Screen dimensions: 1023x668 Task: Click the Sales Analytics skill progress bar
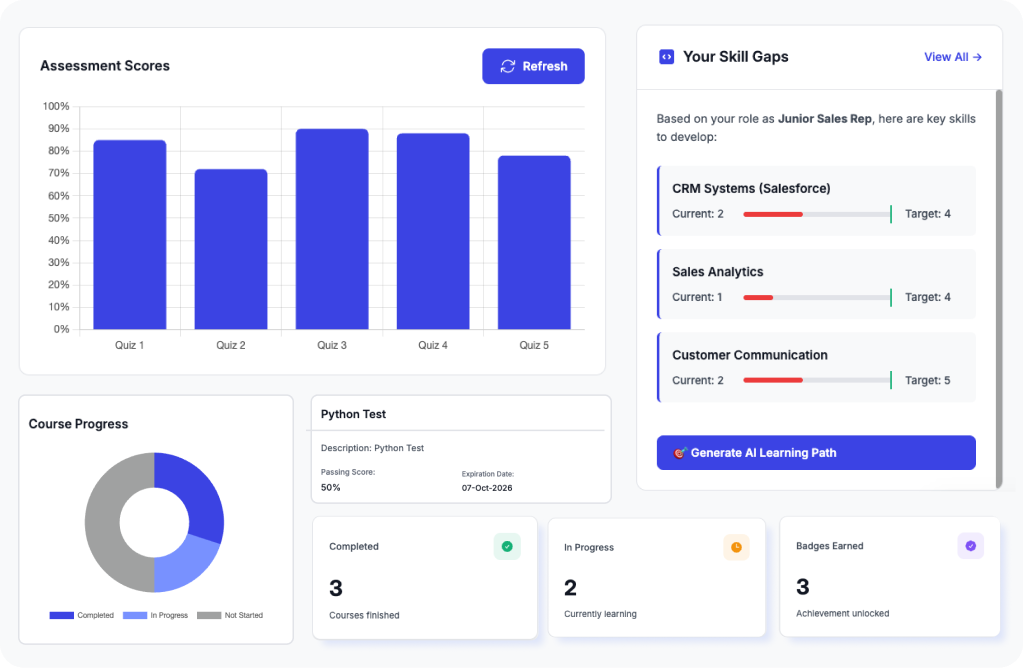click(x=816, y=297)
